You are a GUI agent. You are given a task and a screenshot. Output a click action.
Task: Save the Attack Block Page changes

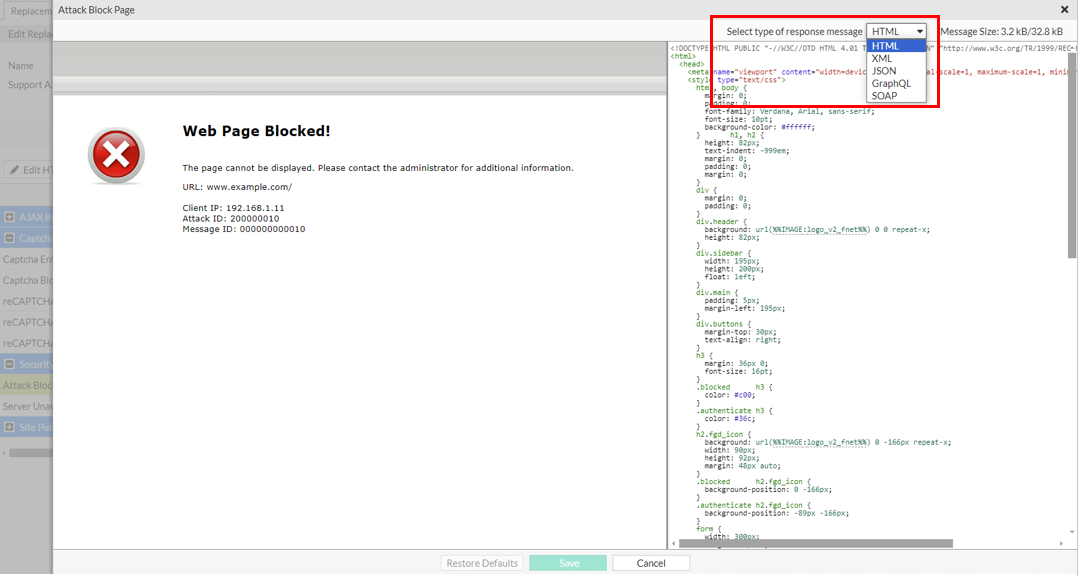pos(567,562)
